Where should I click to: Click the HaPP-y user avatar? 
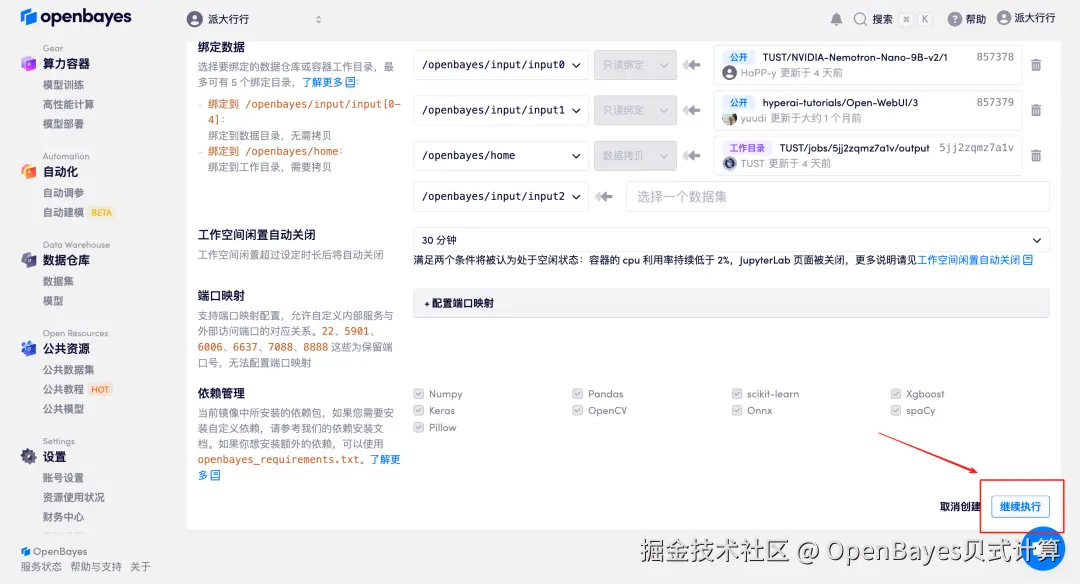click(729, 73)
